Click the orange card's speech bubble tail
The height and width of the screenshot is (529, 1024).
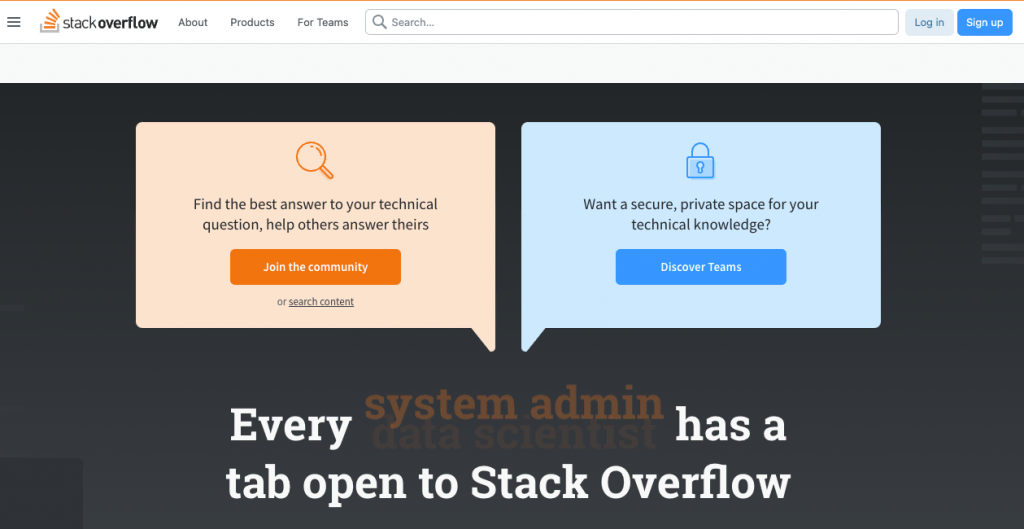[x=485, y=338]
